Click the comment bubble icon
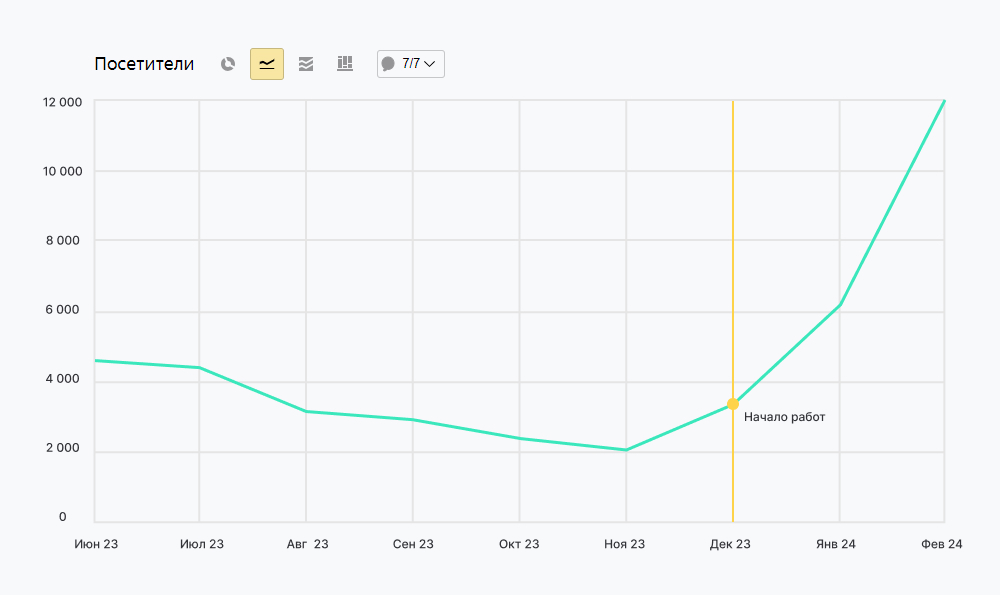The height and width of the screenshot is (595, 1000). (x=388, y=64)
